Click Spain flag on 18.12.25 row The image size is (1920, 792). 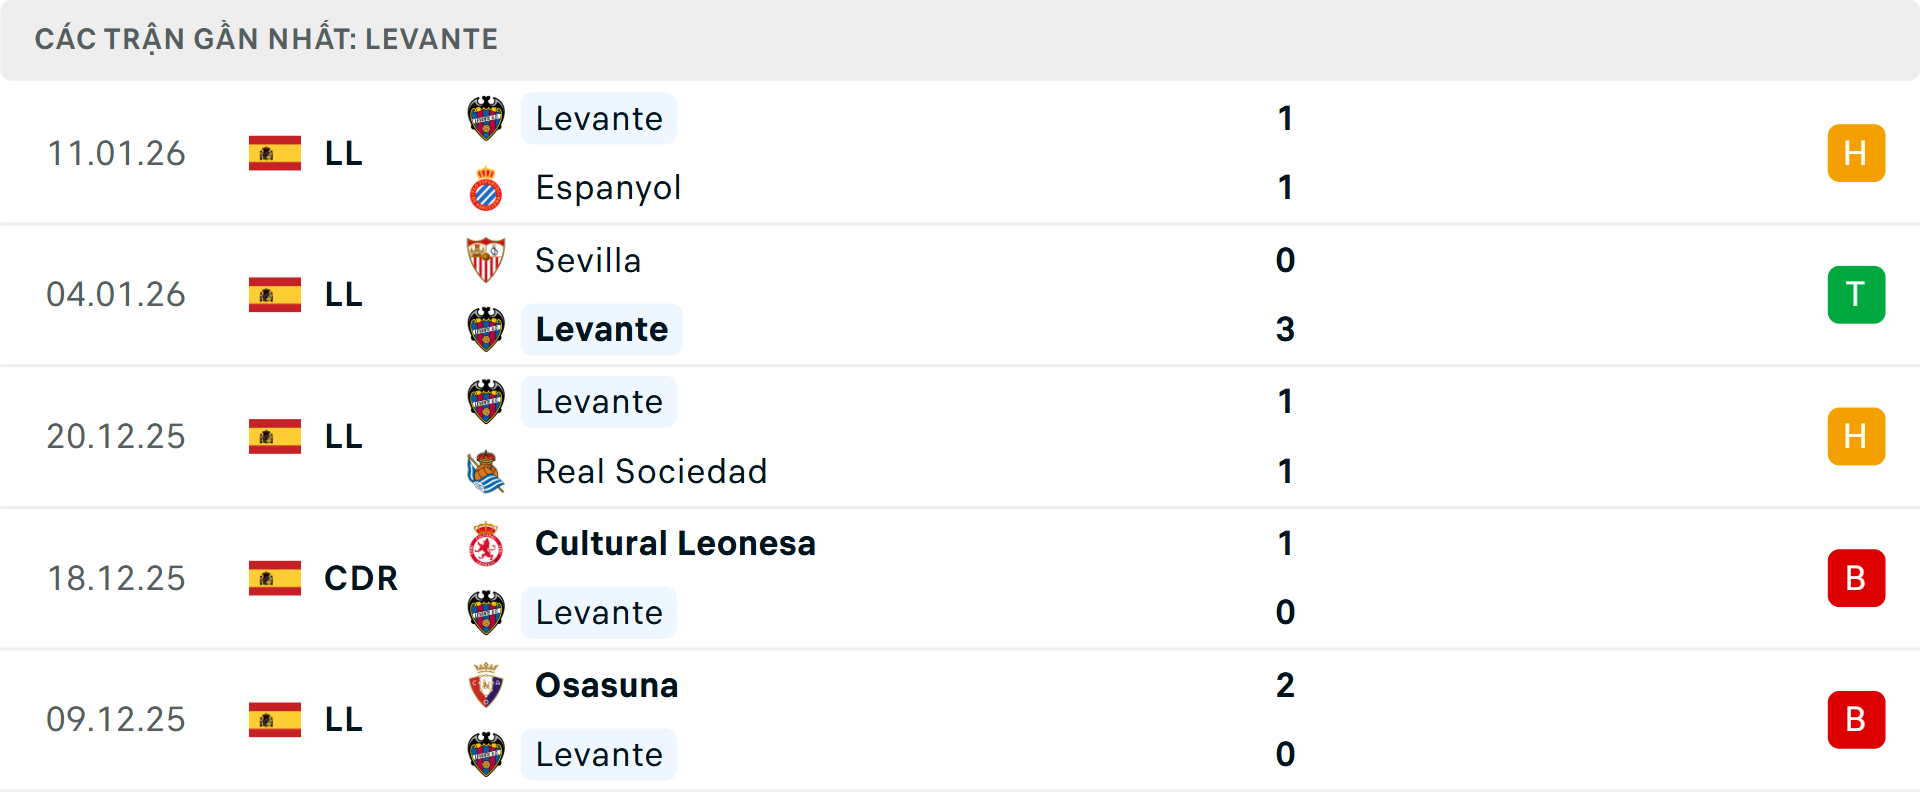275,578
